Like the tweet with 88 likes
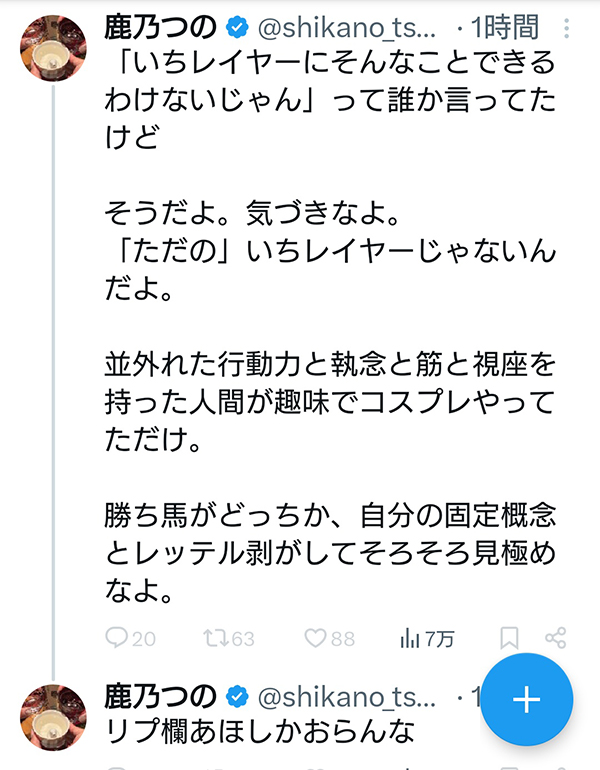 coord(317,638)
